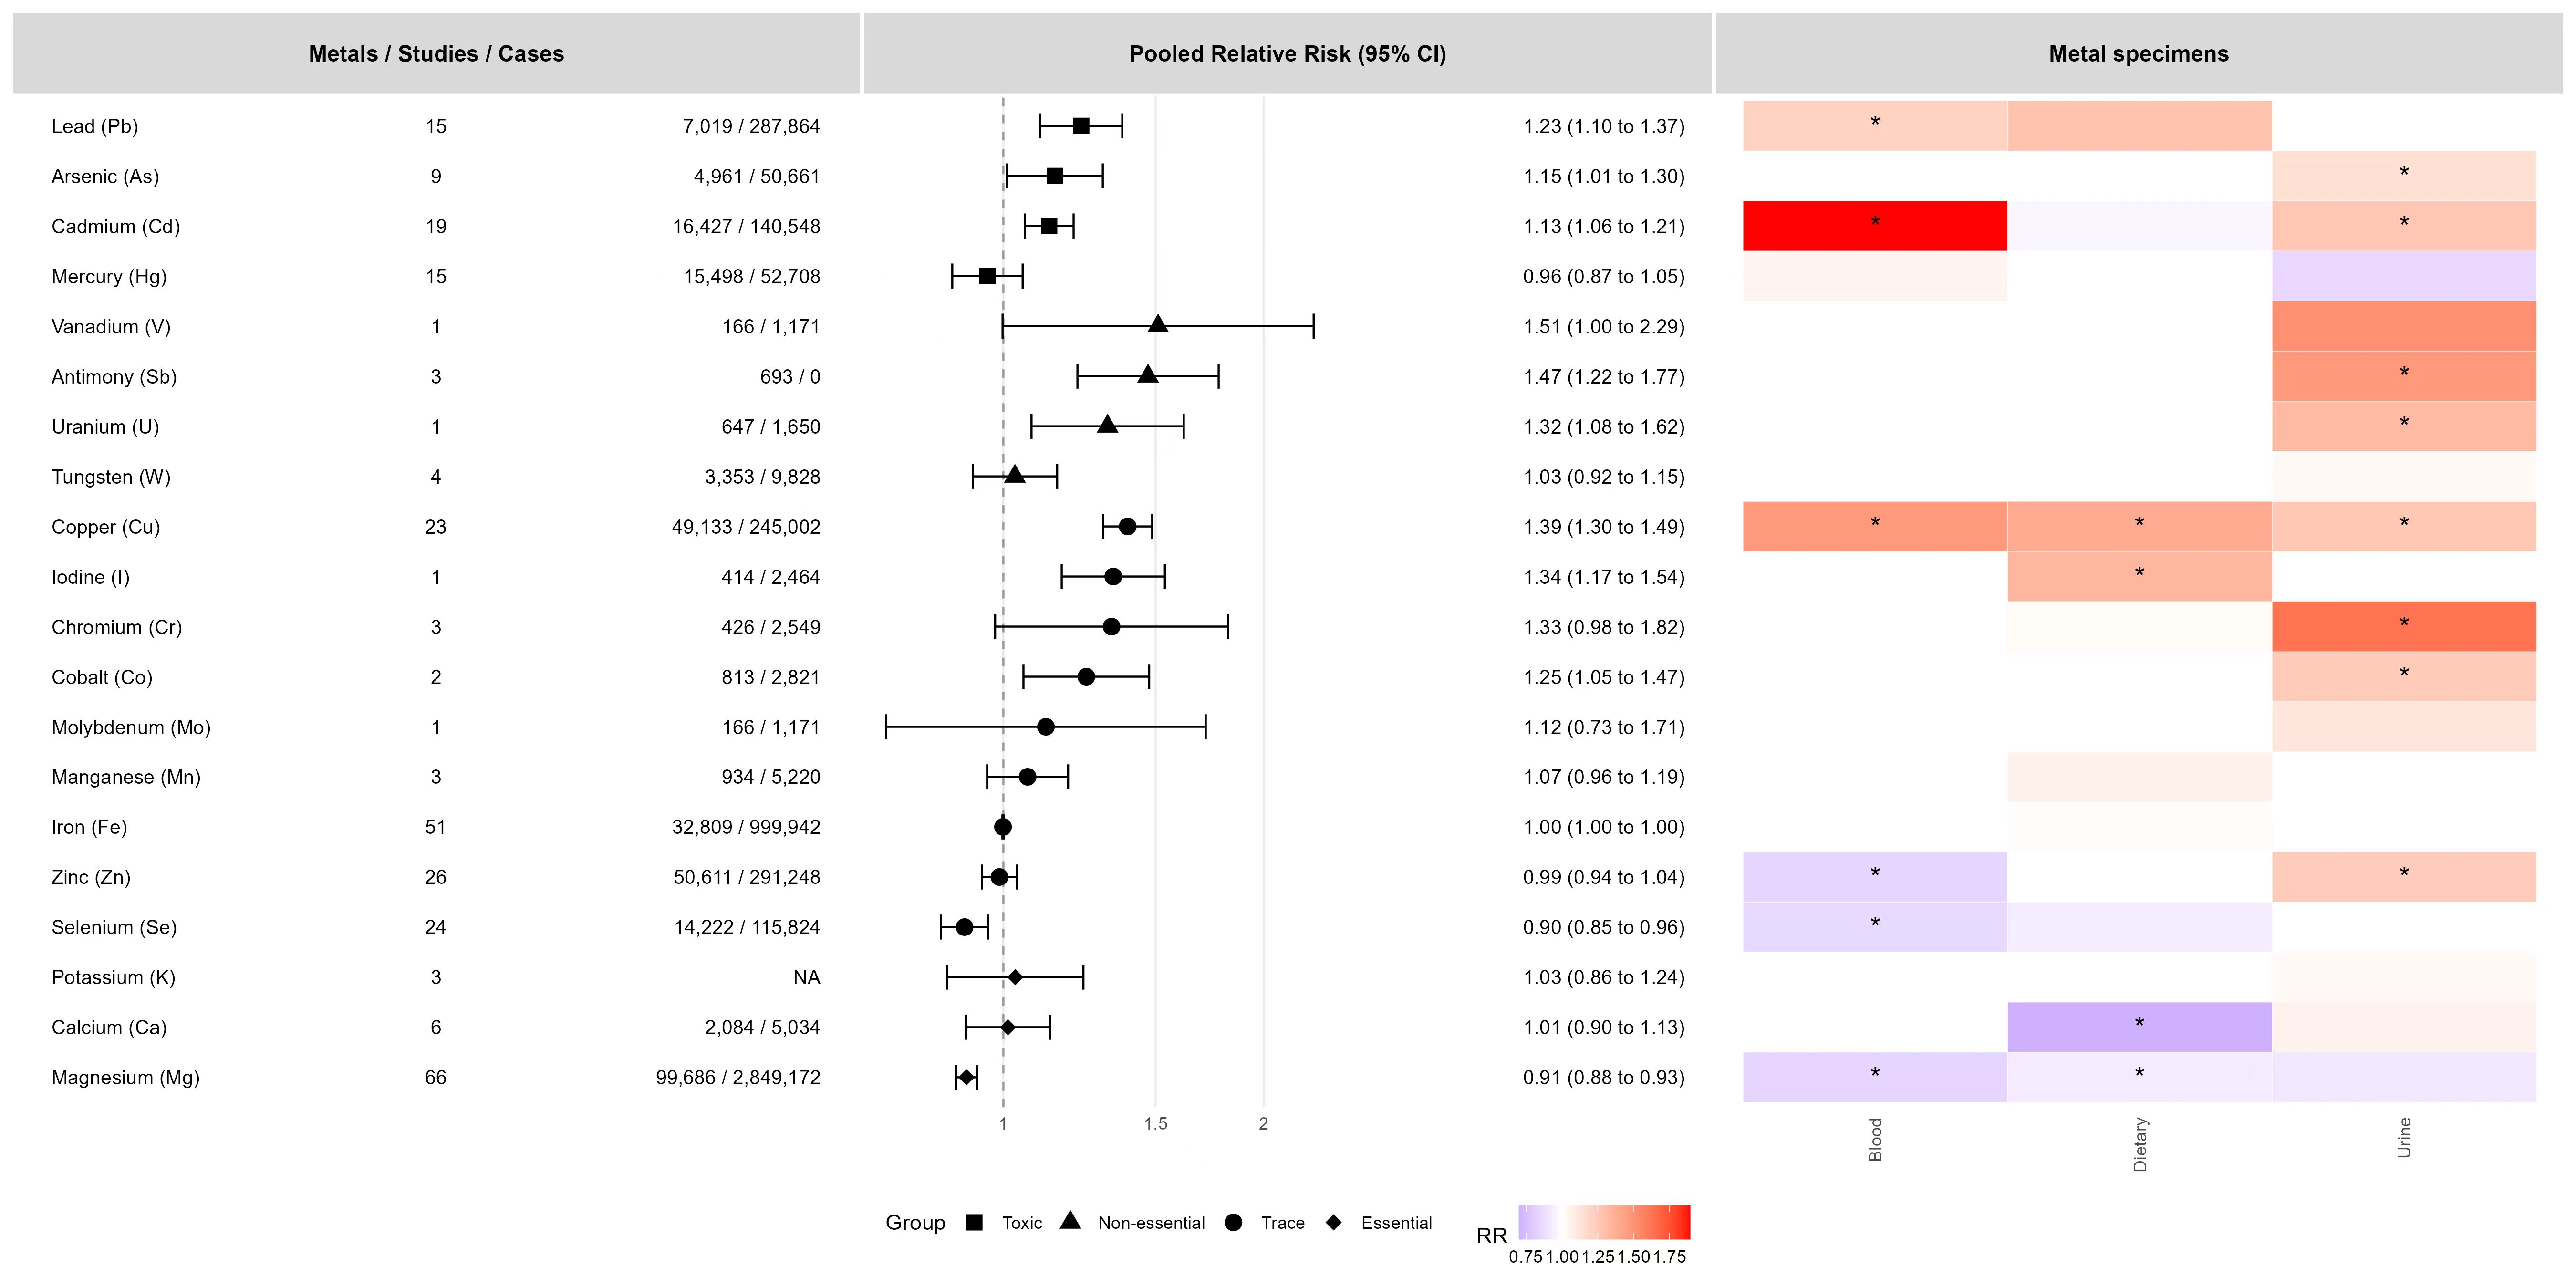Click the Iron (Fe) relative risk value text
Viewport: 2576px width, 1288px height.
[x=1603, y=827]
